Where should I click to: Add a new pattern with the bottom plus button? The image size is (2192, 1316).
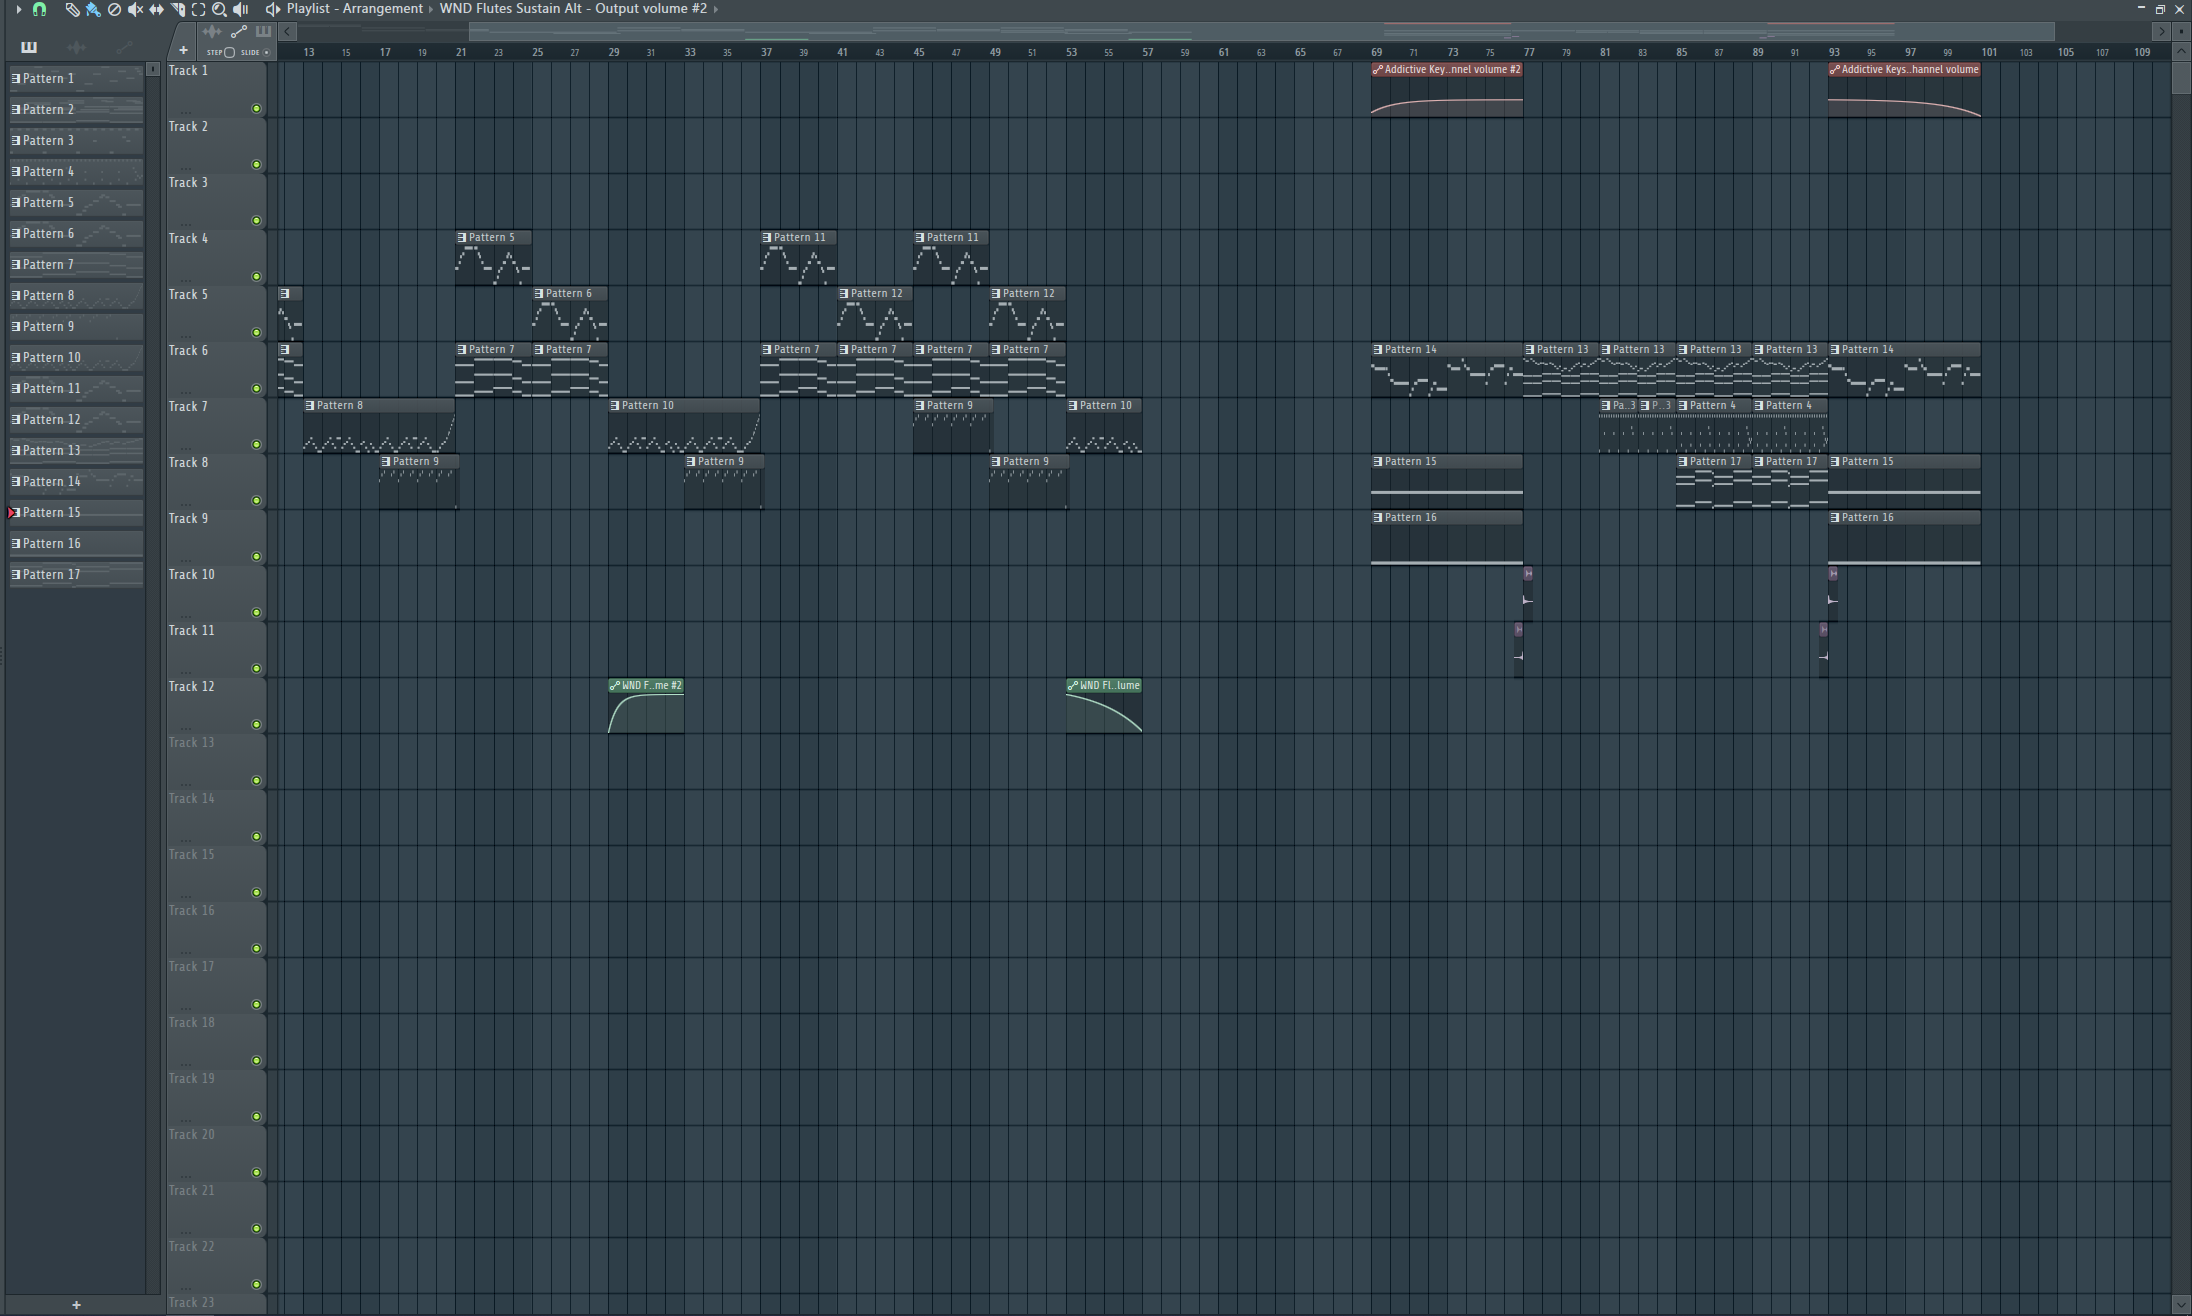click(x=76, y=1304)
